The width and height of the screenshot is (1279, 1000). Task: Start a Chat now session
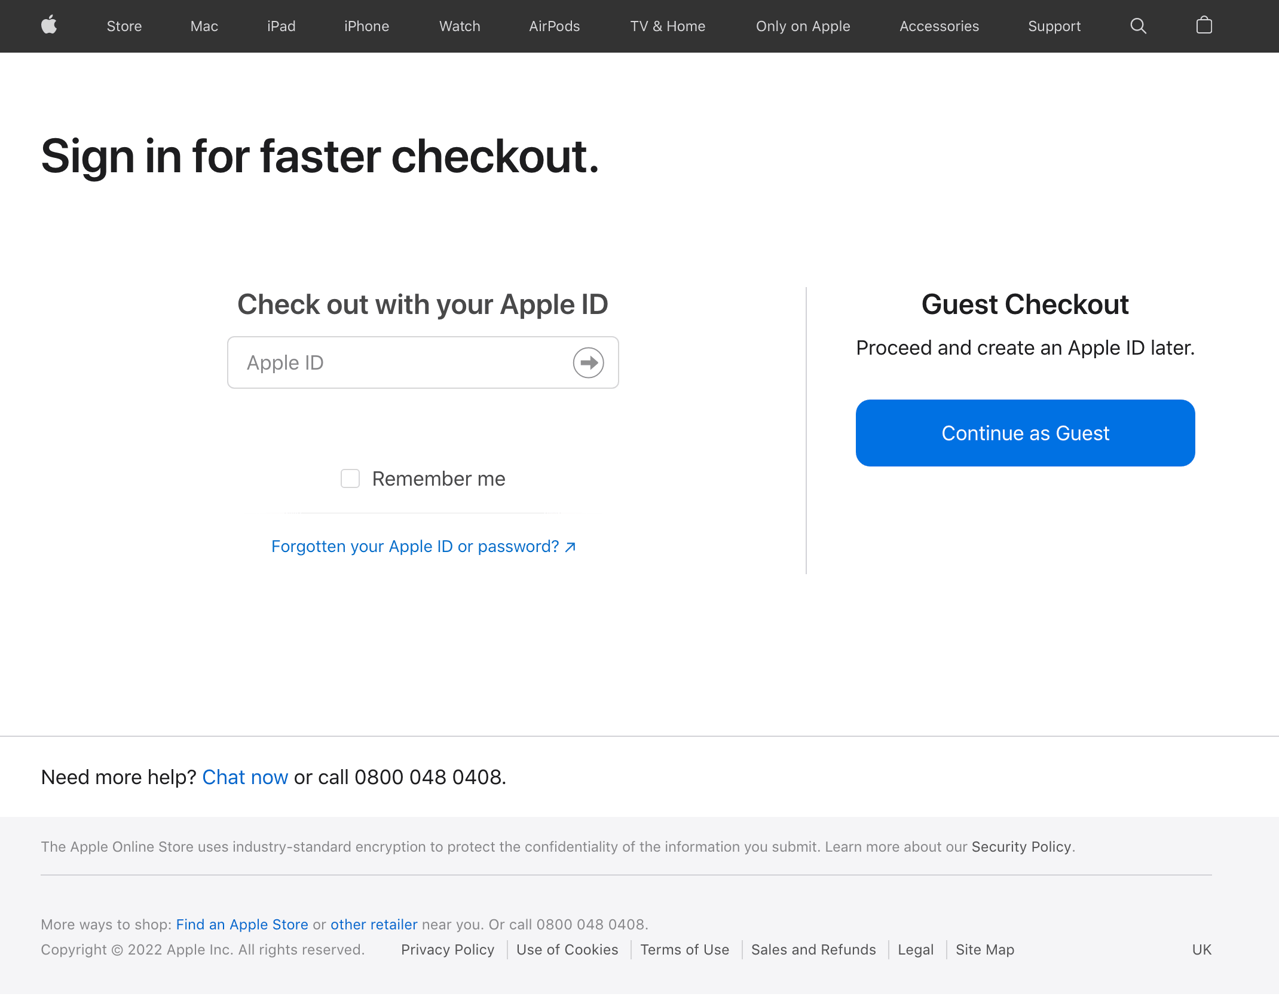coord(245,777)
